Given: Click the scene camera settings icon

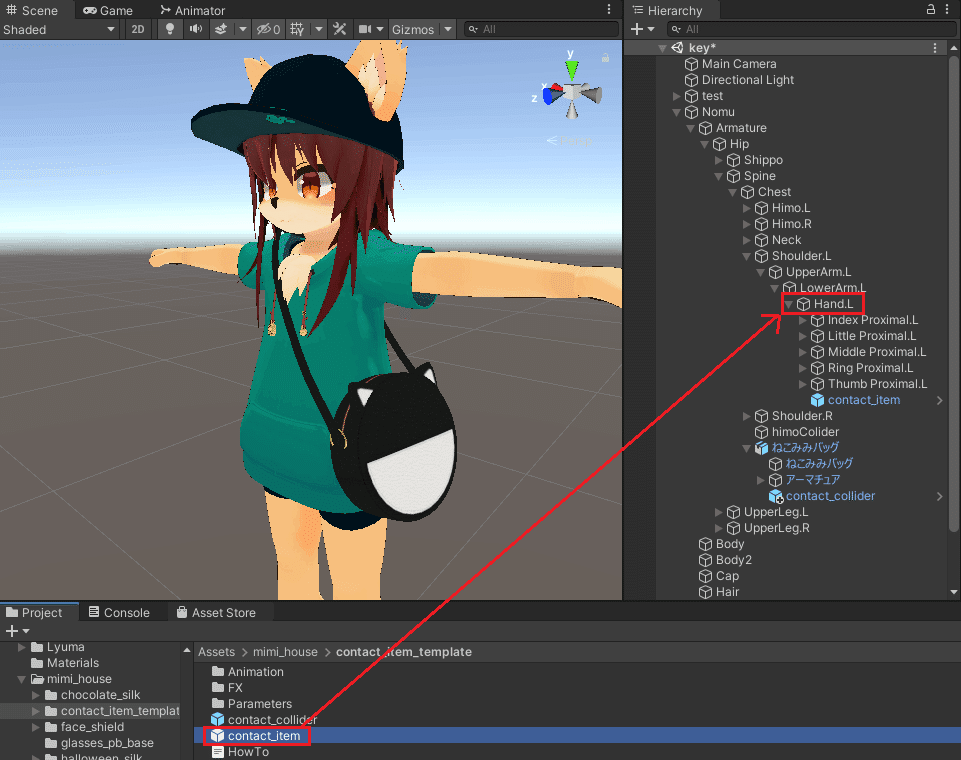Looking at the screenshot, I should (x=365, y=29).
